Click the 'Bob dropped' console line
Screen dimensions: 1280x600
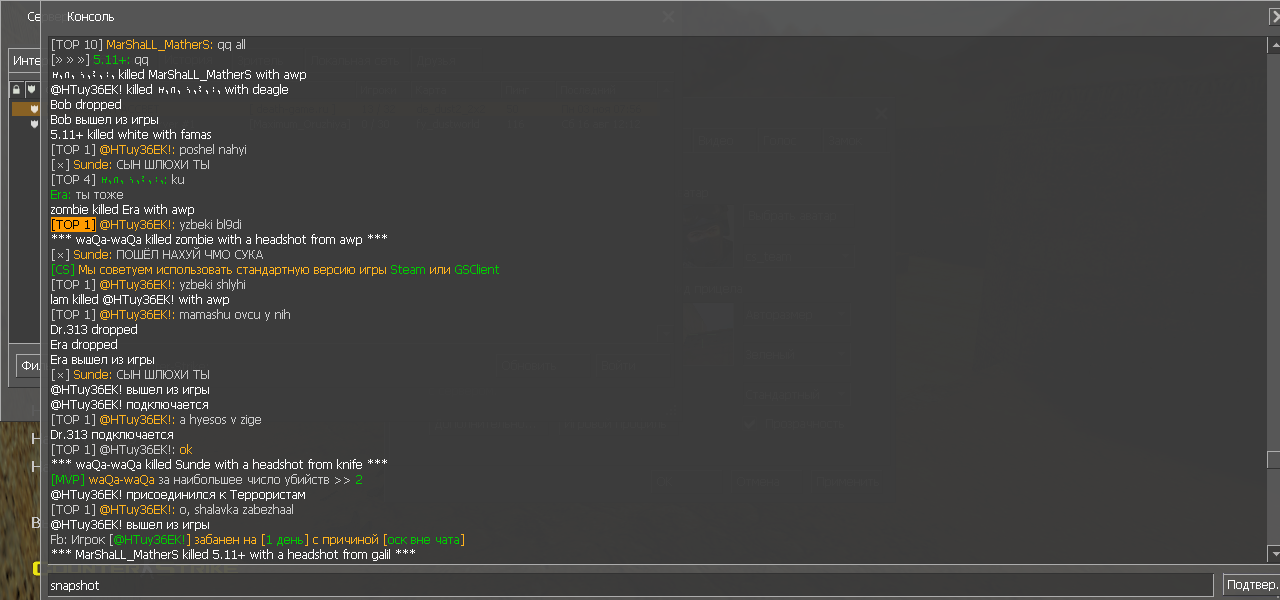click(x=86, y=105)
